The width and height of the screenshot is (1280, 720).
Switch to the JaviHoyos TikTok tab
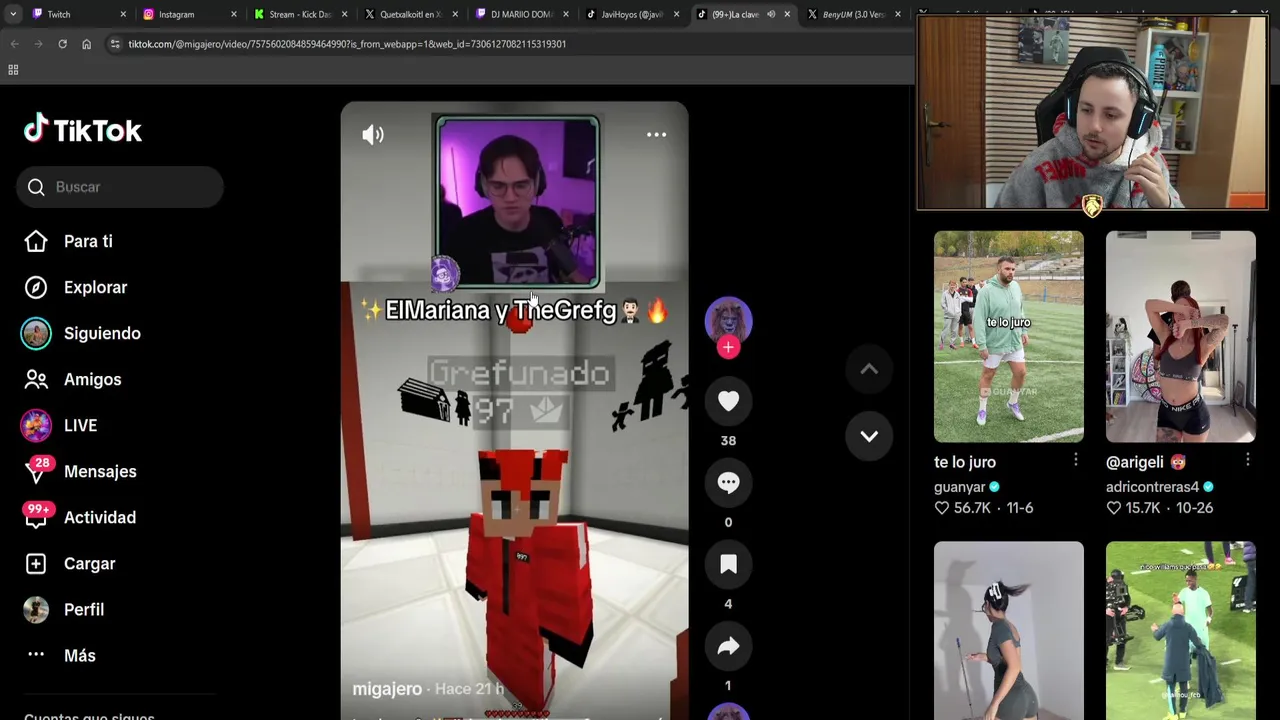pyautogui.click(x=631, y=14)
